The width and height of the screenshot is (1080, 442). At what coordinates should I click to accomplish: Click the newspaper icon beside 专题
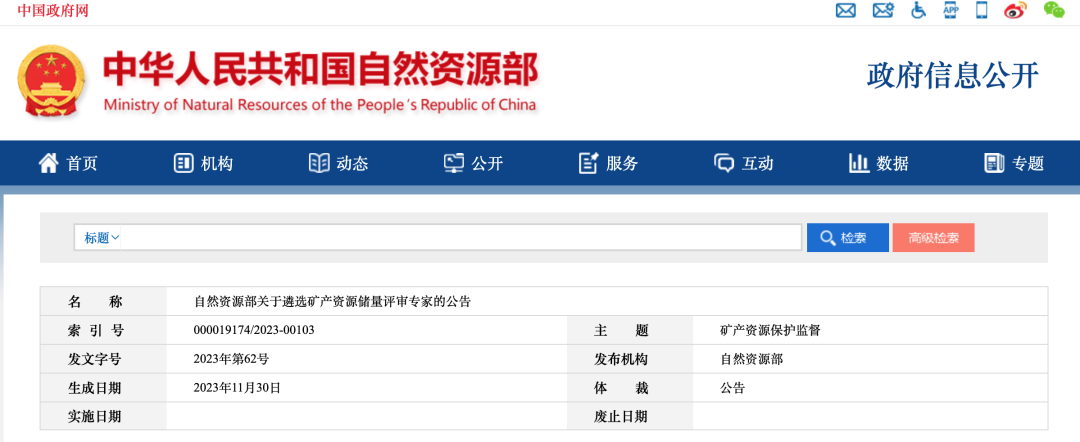point(995,163)
